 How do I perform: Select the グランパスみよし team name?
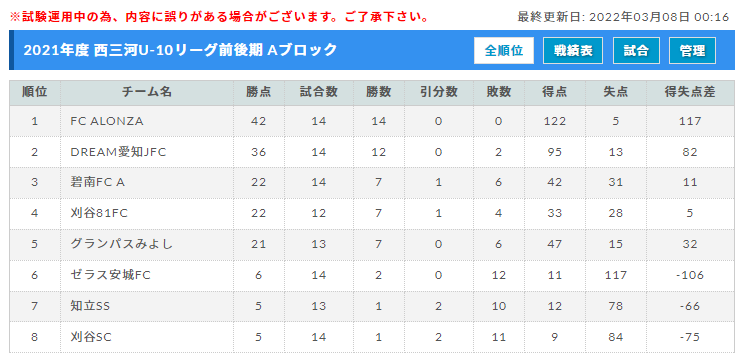121,244
